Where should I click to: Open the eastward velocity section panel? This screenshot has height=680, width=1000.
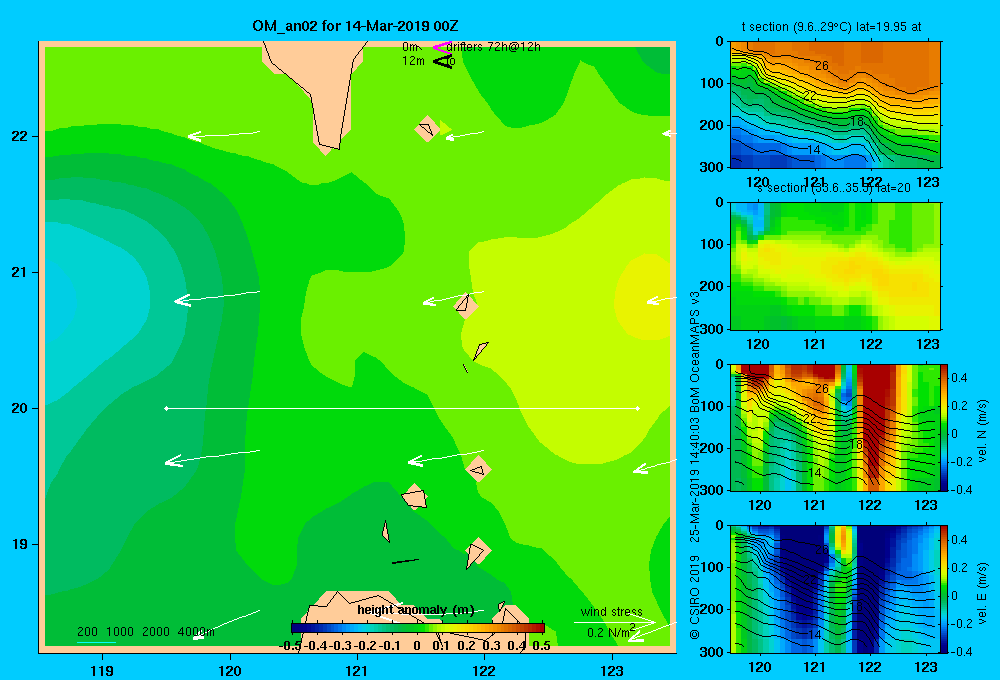[x=835, y=589]
